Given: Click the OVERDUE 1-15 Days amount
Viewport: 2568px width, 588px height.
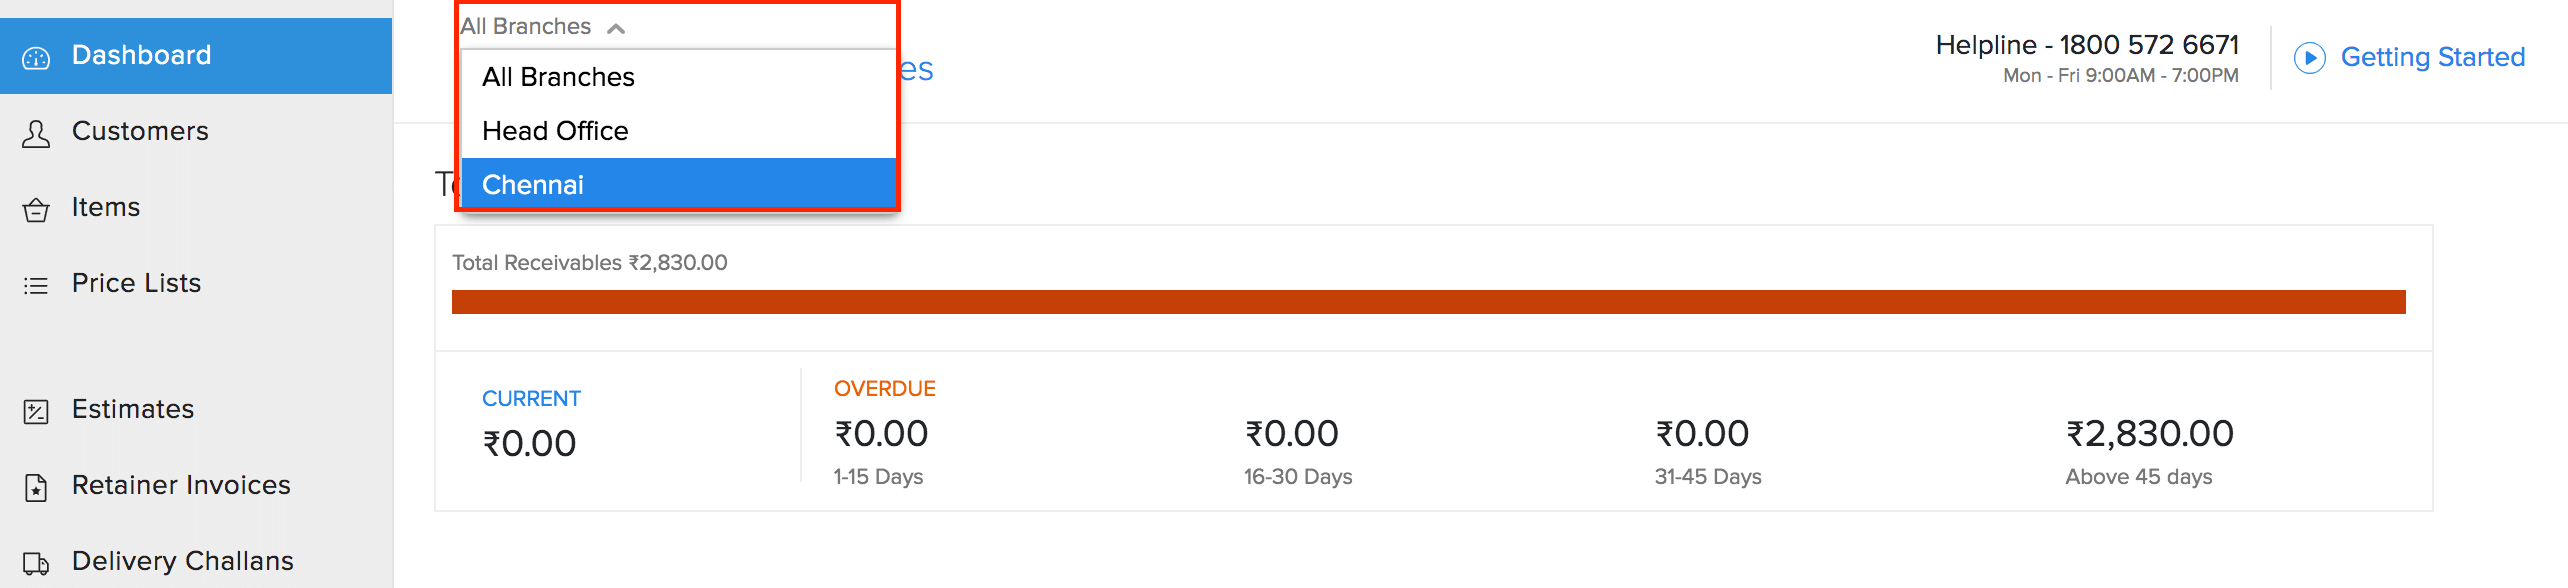Looking at the screenshot, I should [x=881, y=433].
